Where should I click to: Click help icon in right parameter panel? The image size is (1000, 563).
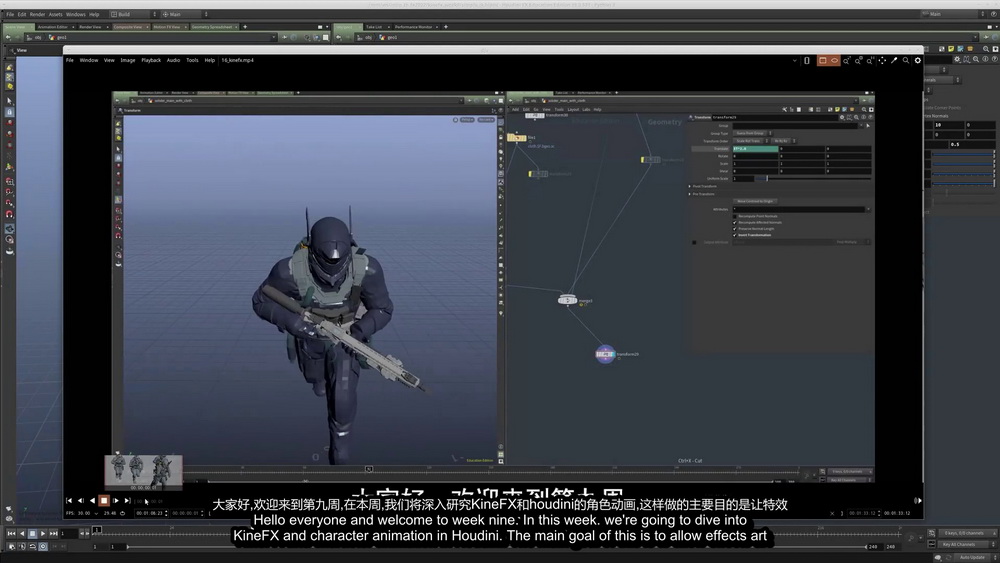(994, 59)
